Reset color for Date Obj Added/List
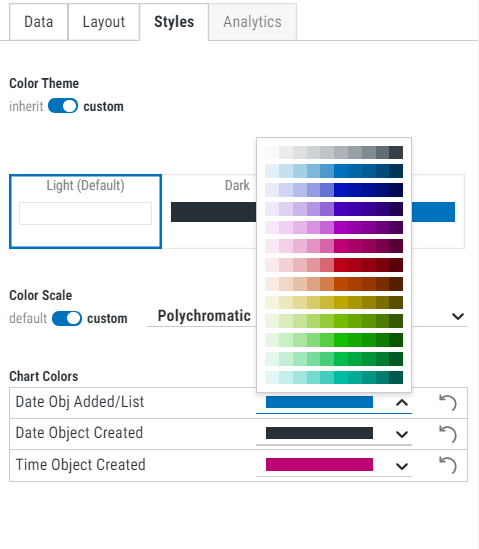Image resolution: width=479 pixels, height=549 pixels. [x=448, y=402]
